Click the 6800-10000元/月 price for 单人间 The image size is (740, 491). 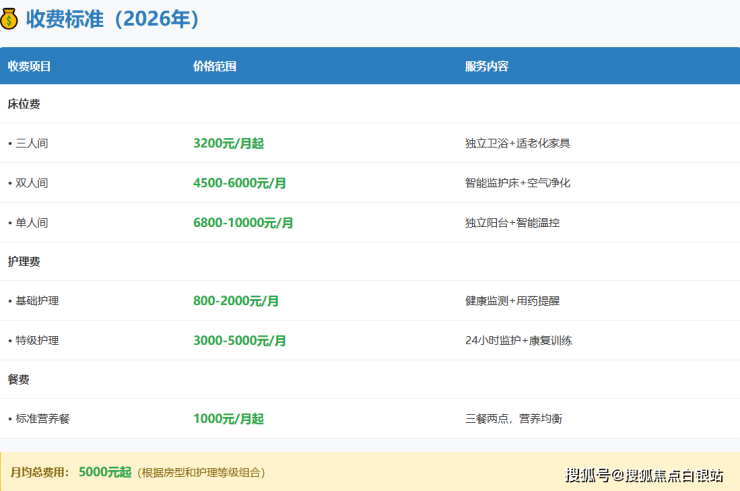tap(243, 222)
